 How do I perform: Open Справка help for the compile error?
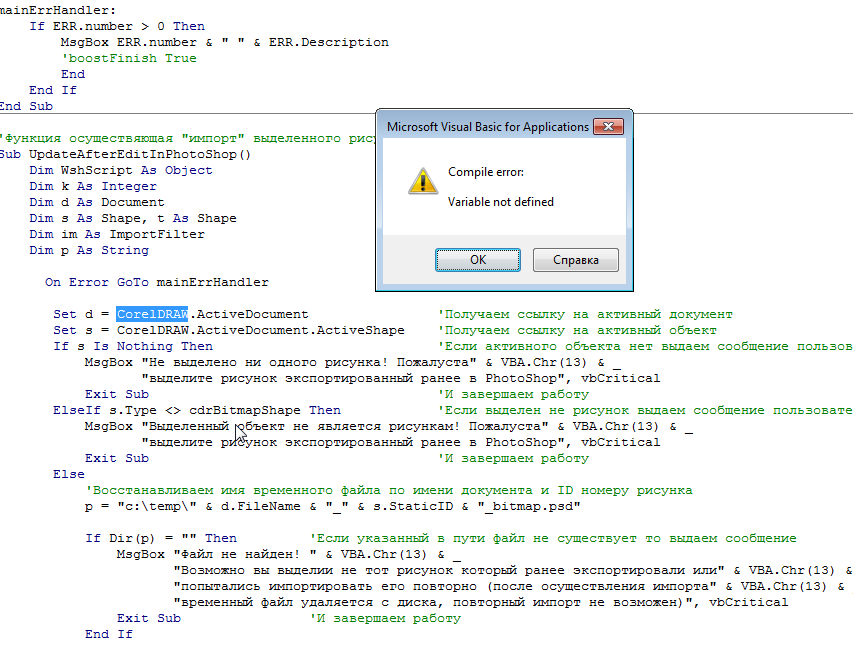tap(576, 260)
